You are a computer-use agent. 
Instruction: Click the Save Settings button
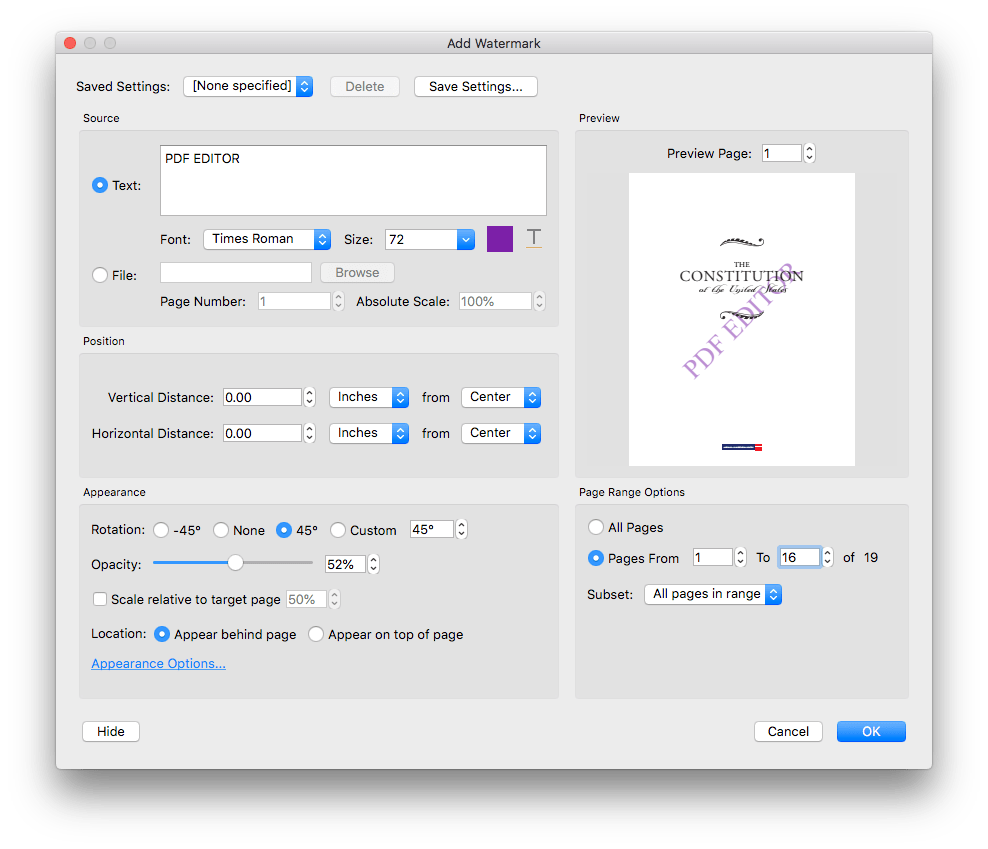(476, 86)
